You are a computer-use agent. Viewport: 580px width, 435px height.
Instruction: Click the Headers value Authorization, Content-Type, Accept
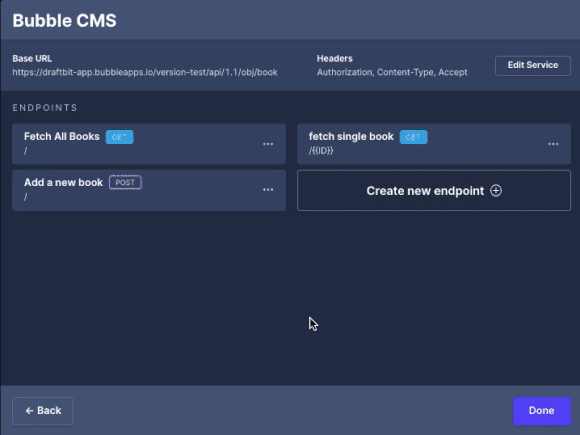point(392,72)
